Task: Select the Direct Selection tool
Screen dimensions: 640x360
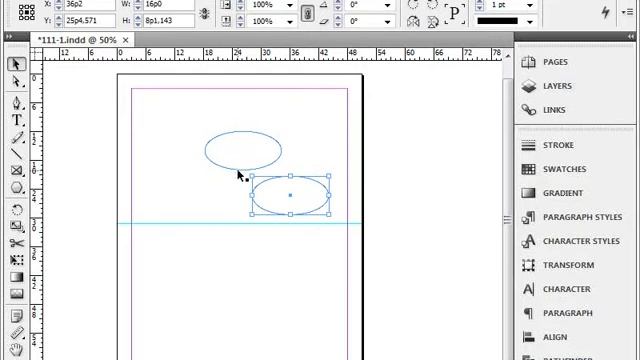Action: pos(16,82)
